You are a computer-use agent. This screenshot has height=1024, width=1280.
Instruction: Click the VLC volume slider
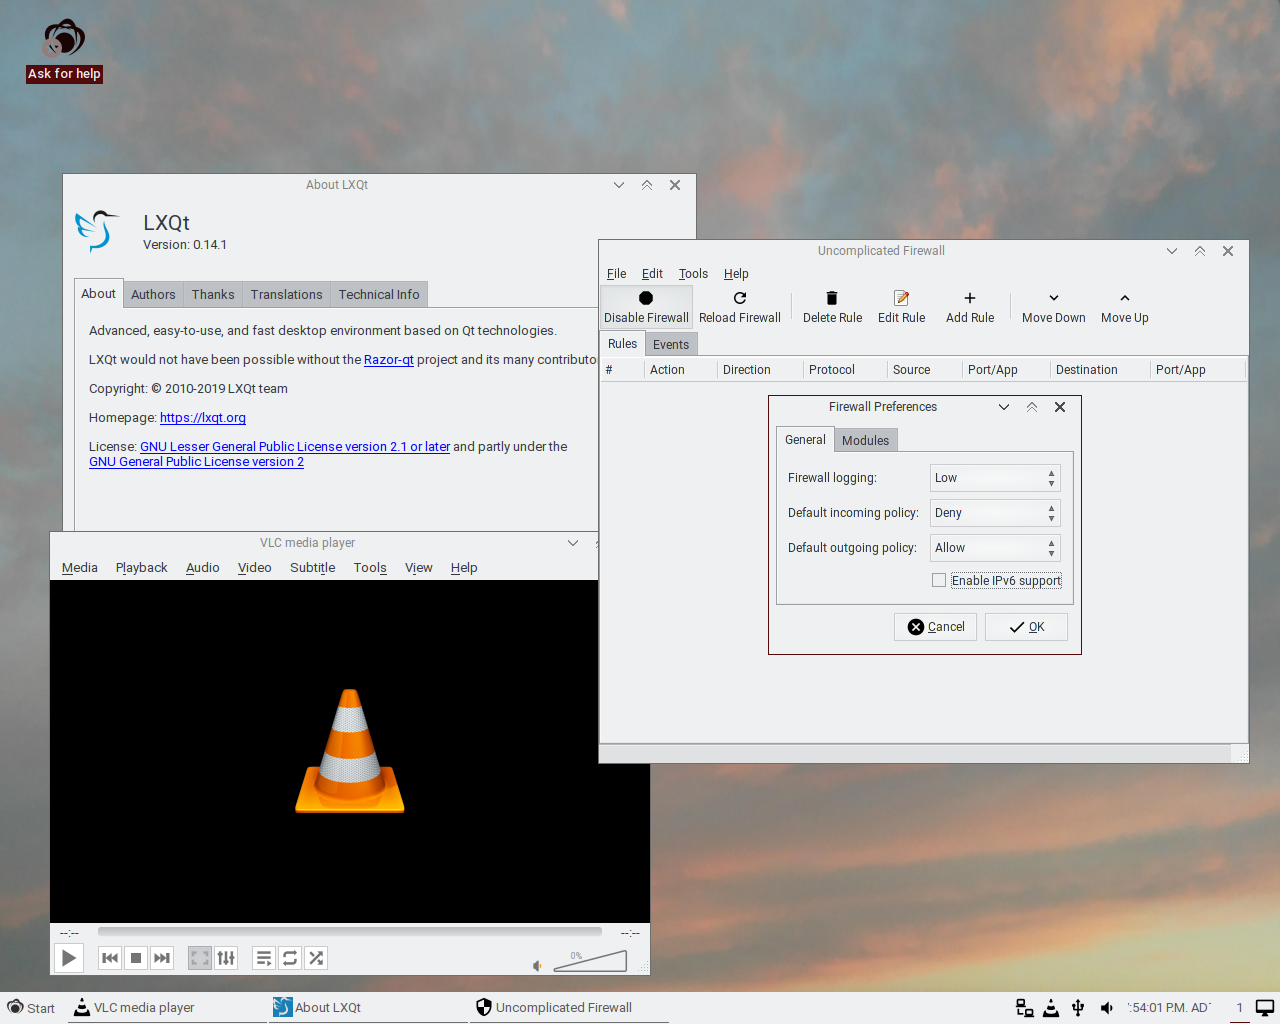click(x=590, y=961)
